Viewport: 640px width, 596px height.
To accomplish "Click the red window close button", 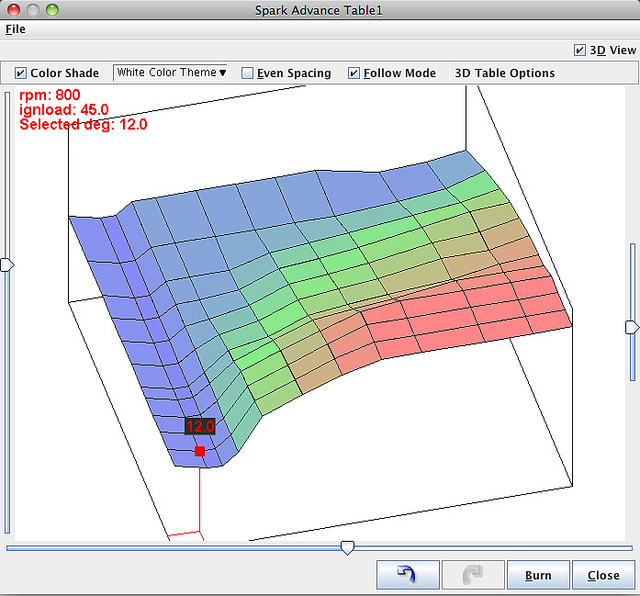I will pos(13,9).
